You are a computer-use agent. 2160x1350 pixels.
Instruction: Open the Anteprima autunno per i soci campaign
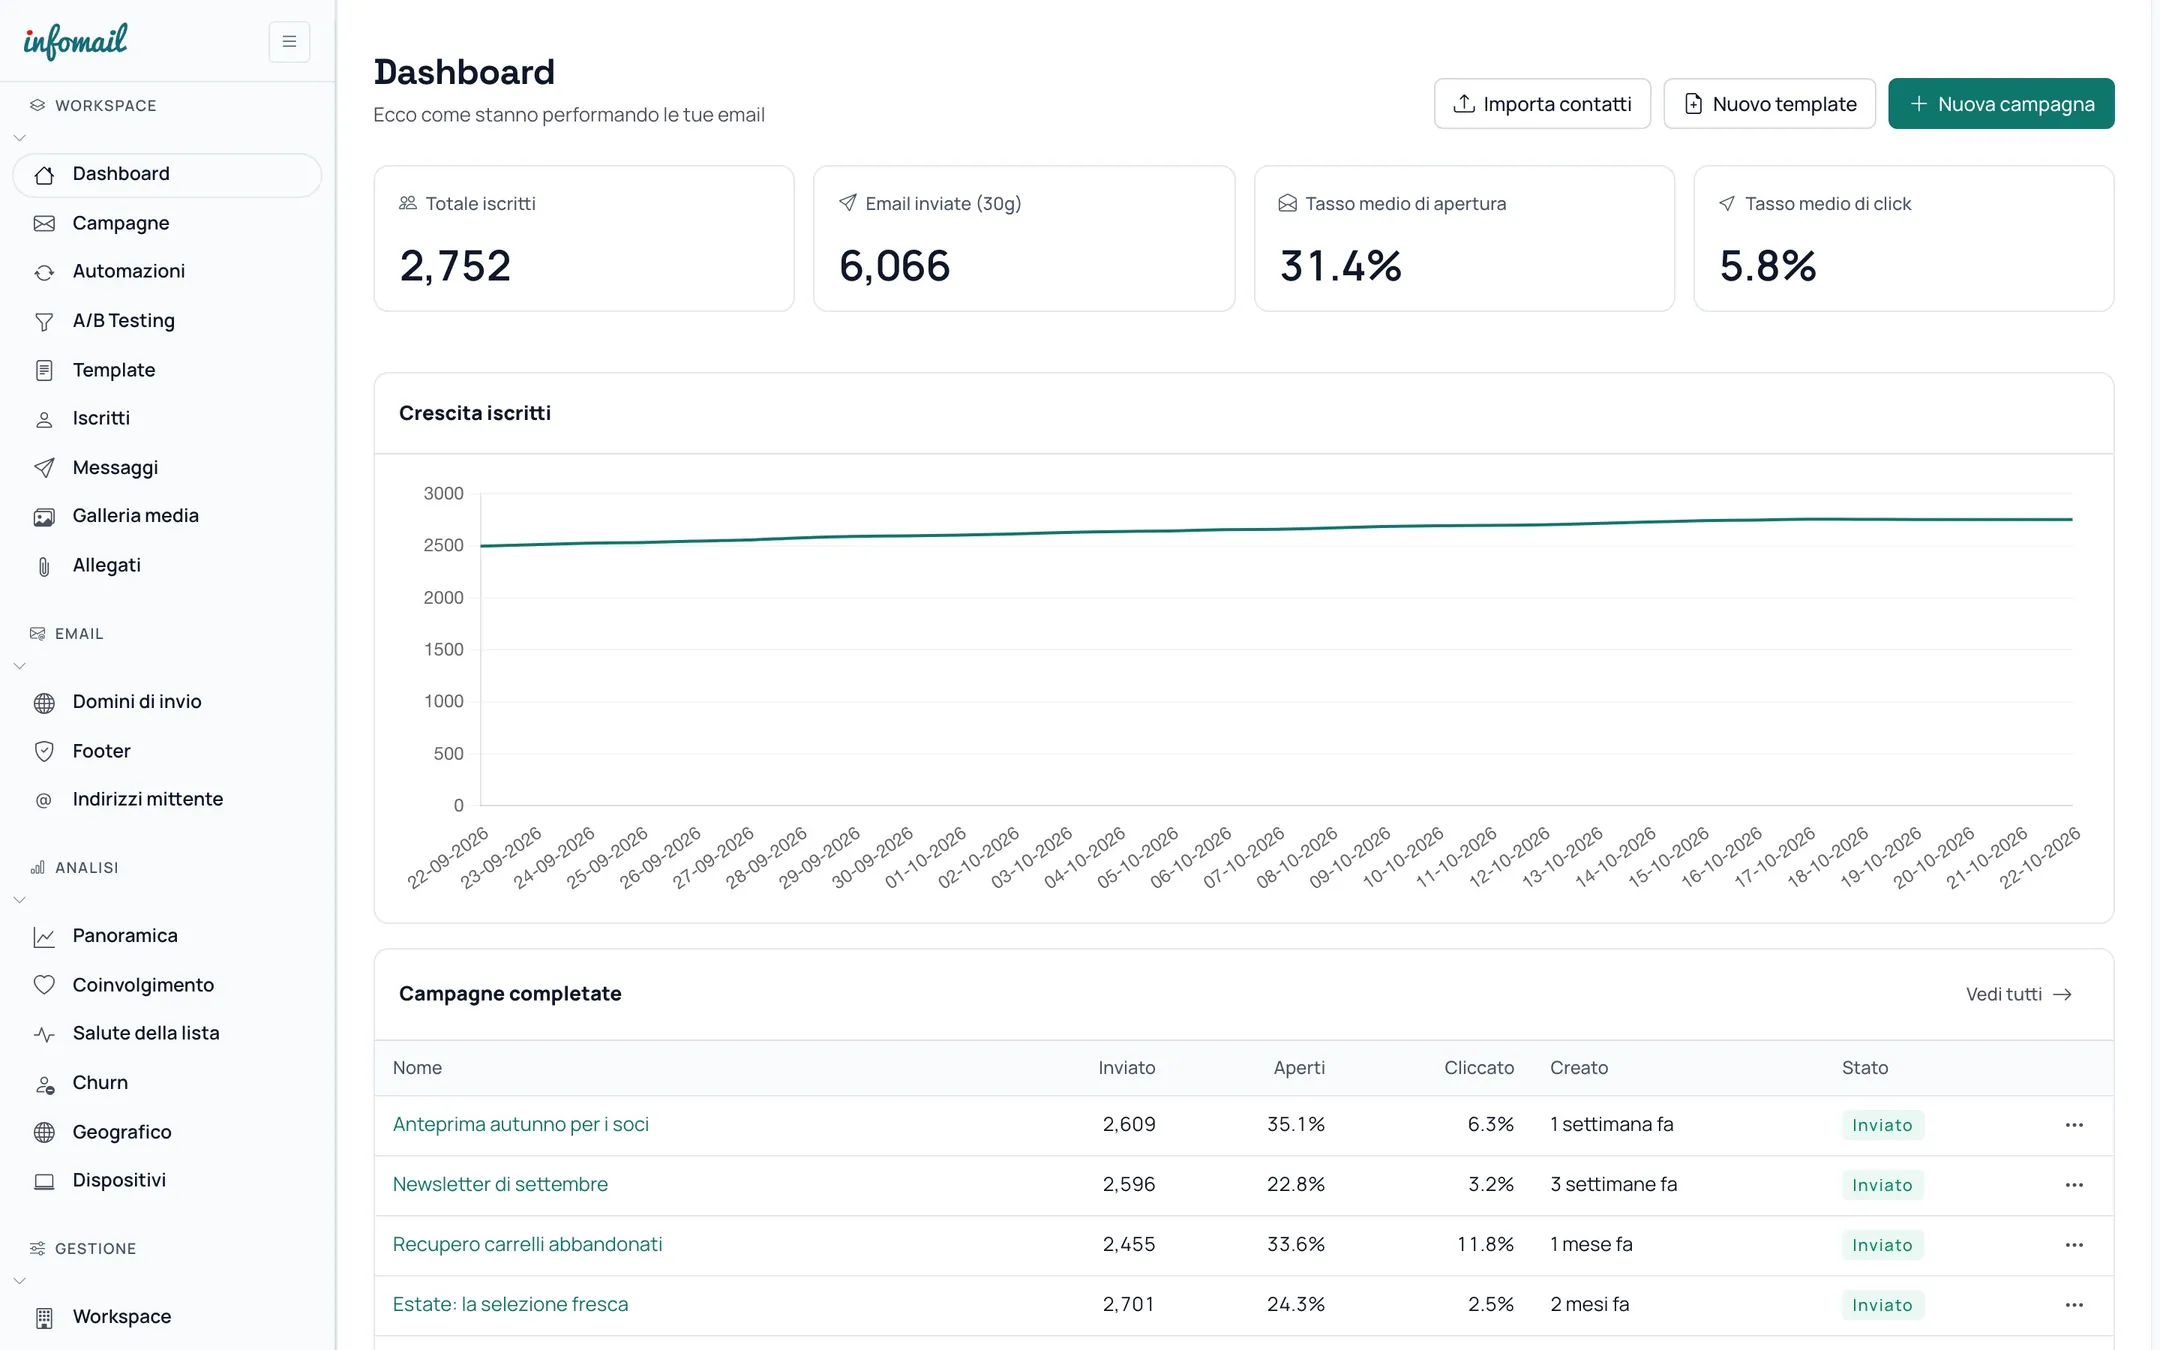point(520,1125)
